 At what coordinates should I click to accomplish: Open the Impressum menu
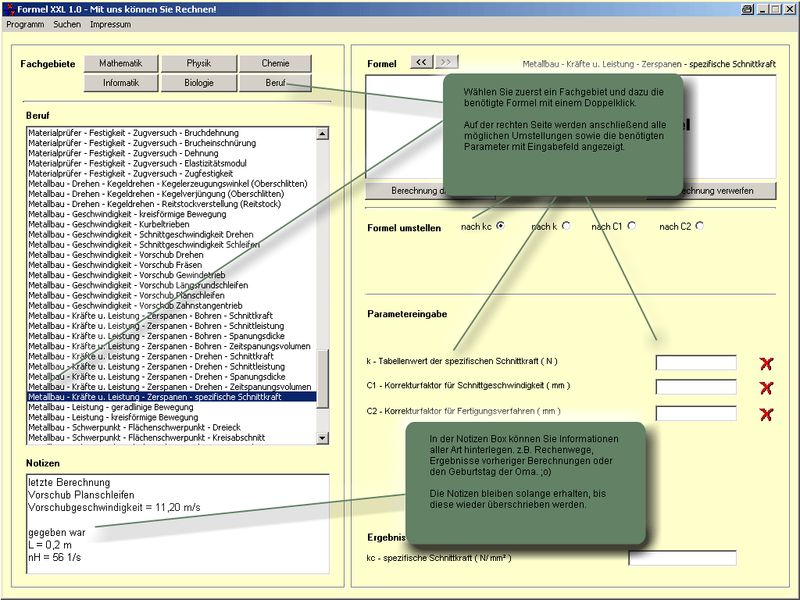[110, 23]
